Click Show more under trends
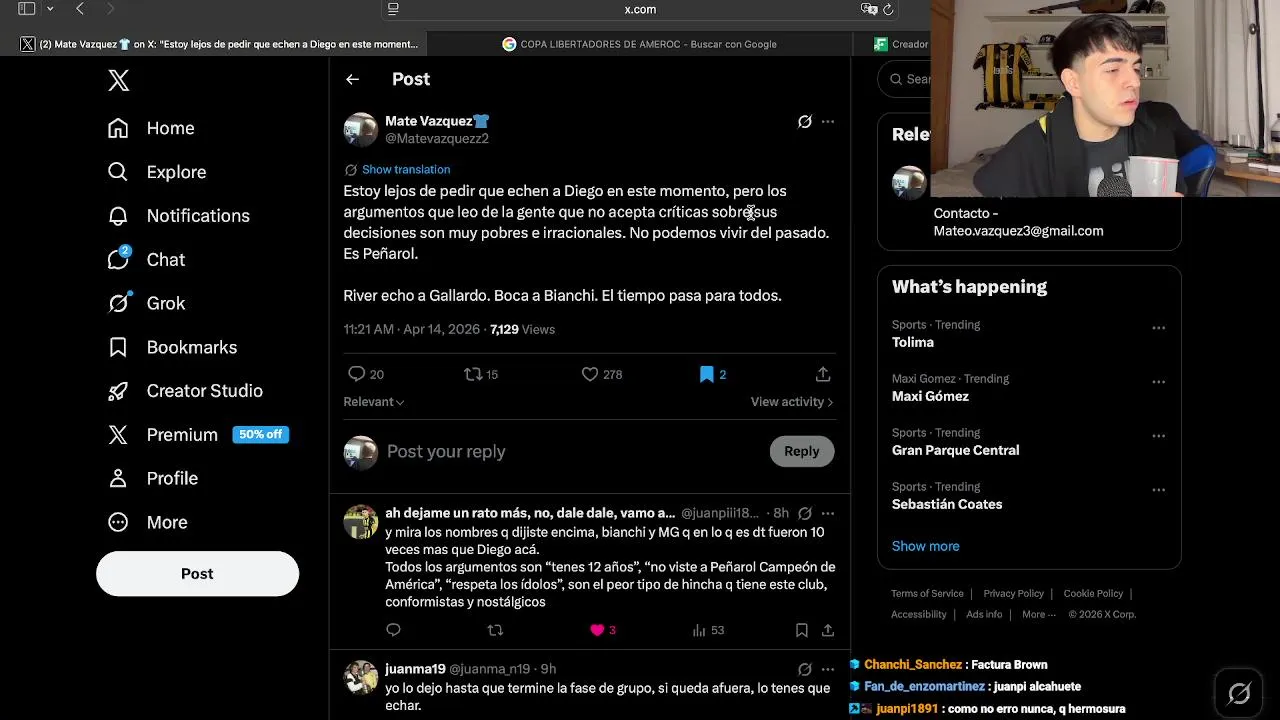Image resolution: width=1280 pixels, height=720 pixels. [925, 546]
